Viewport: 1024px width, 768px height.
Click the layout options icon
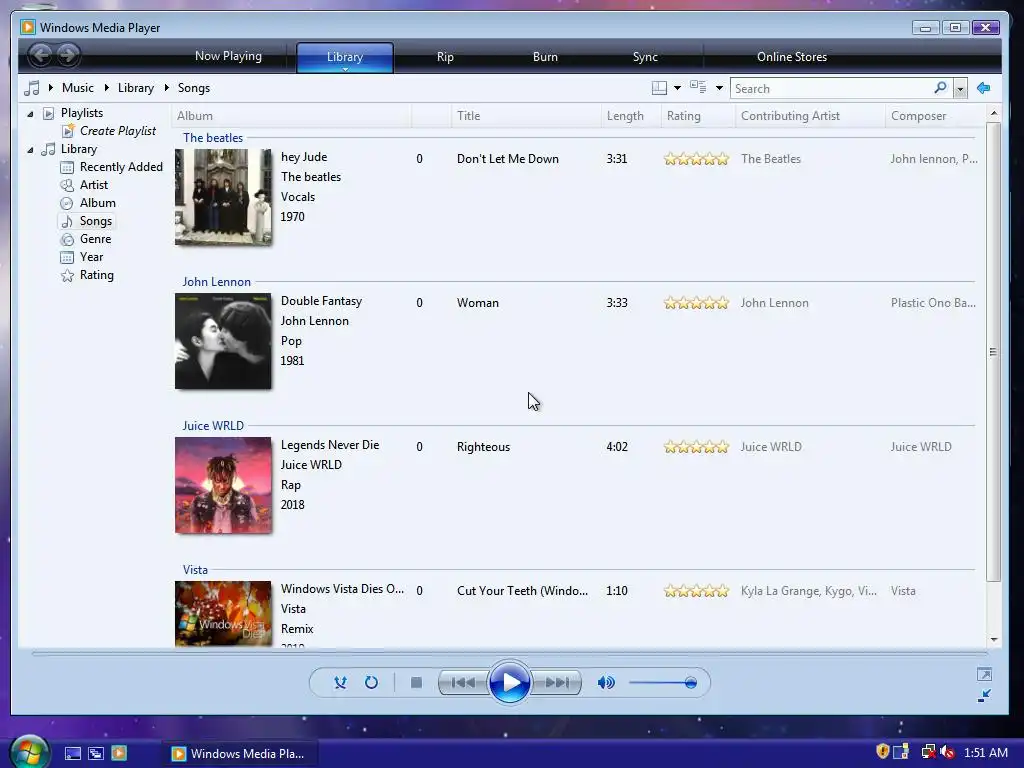pos(660,88)
